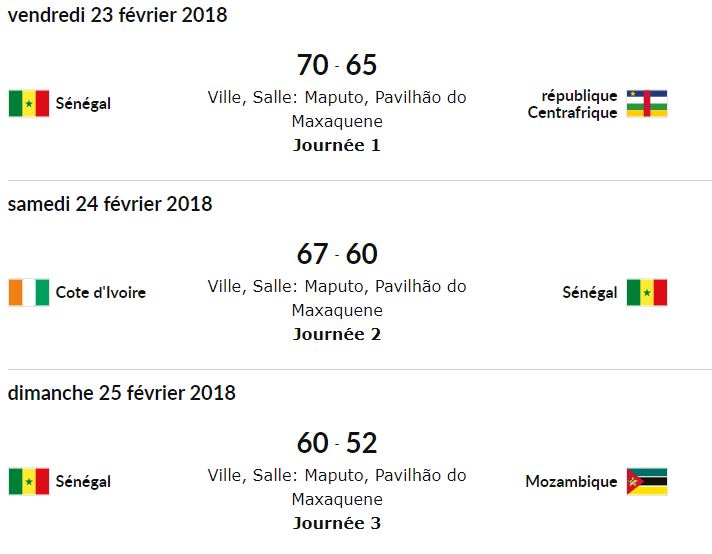The height and width of the screenshot is (554, 712).
Task: Open the 70 - 65 match score
Action: (337, 65)
